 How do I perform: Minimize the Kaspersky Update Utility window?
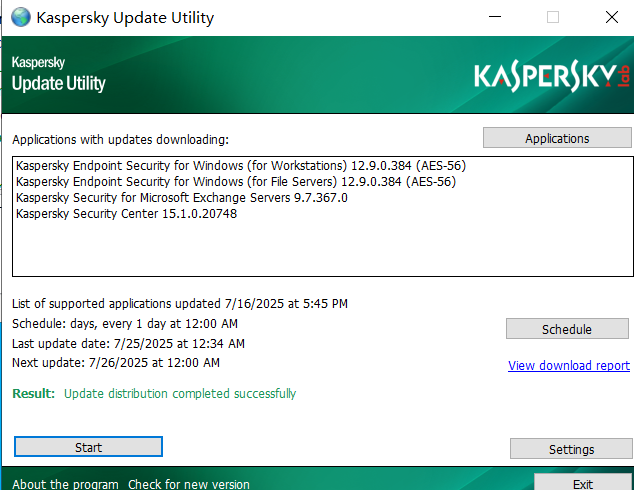(495, 17)
